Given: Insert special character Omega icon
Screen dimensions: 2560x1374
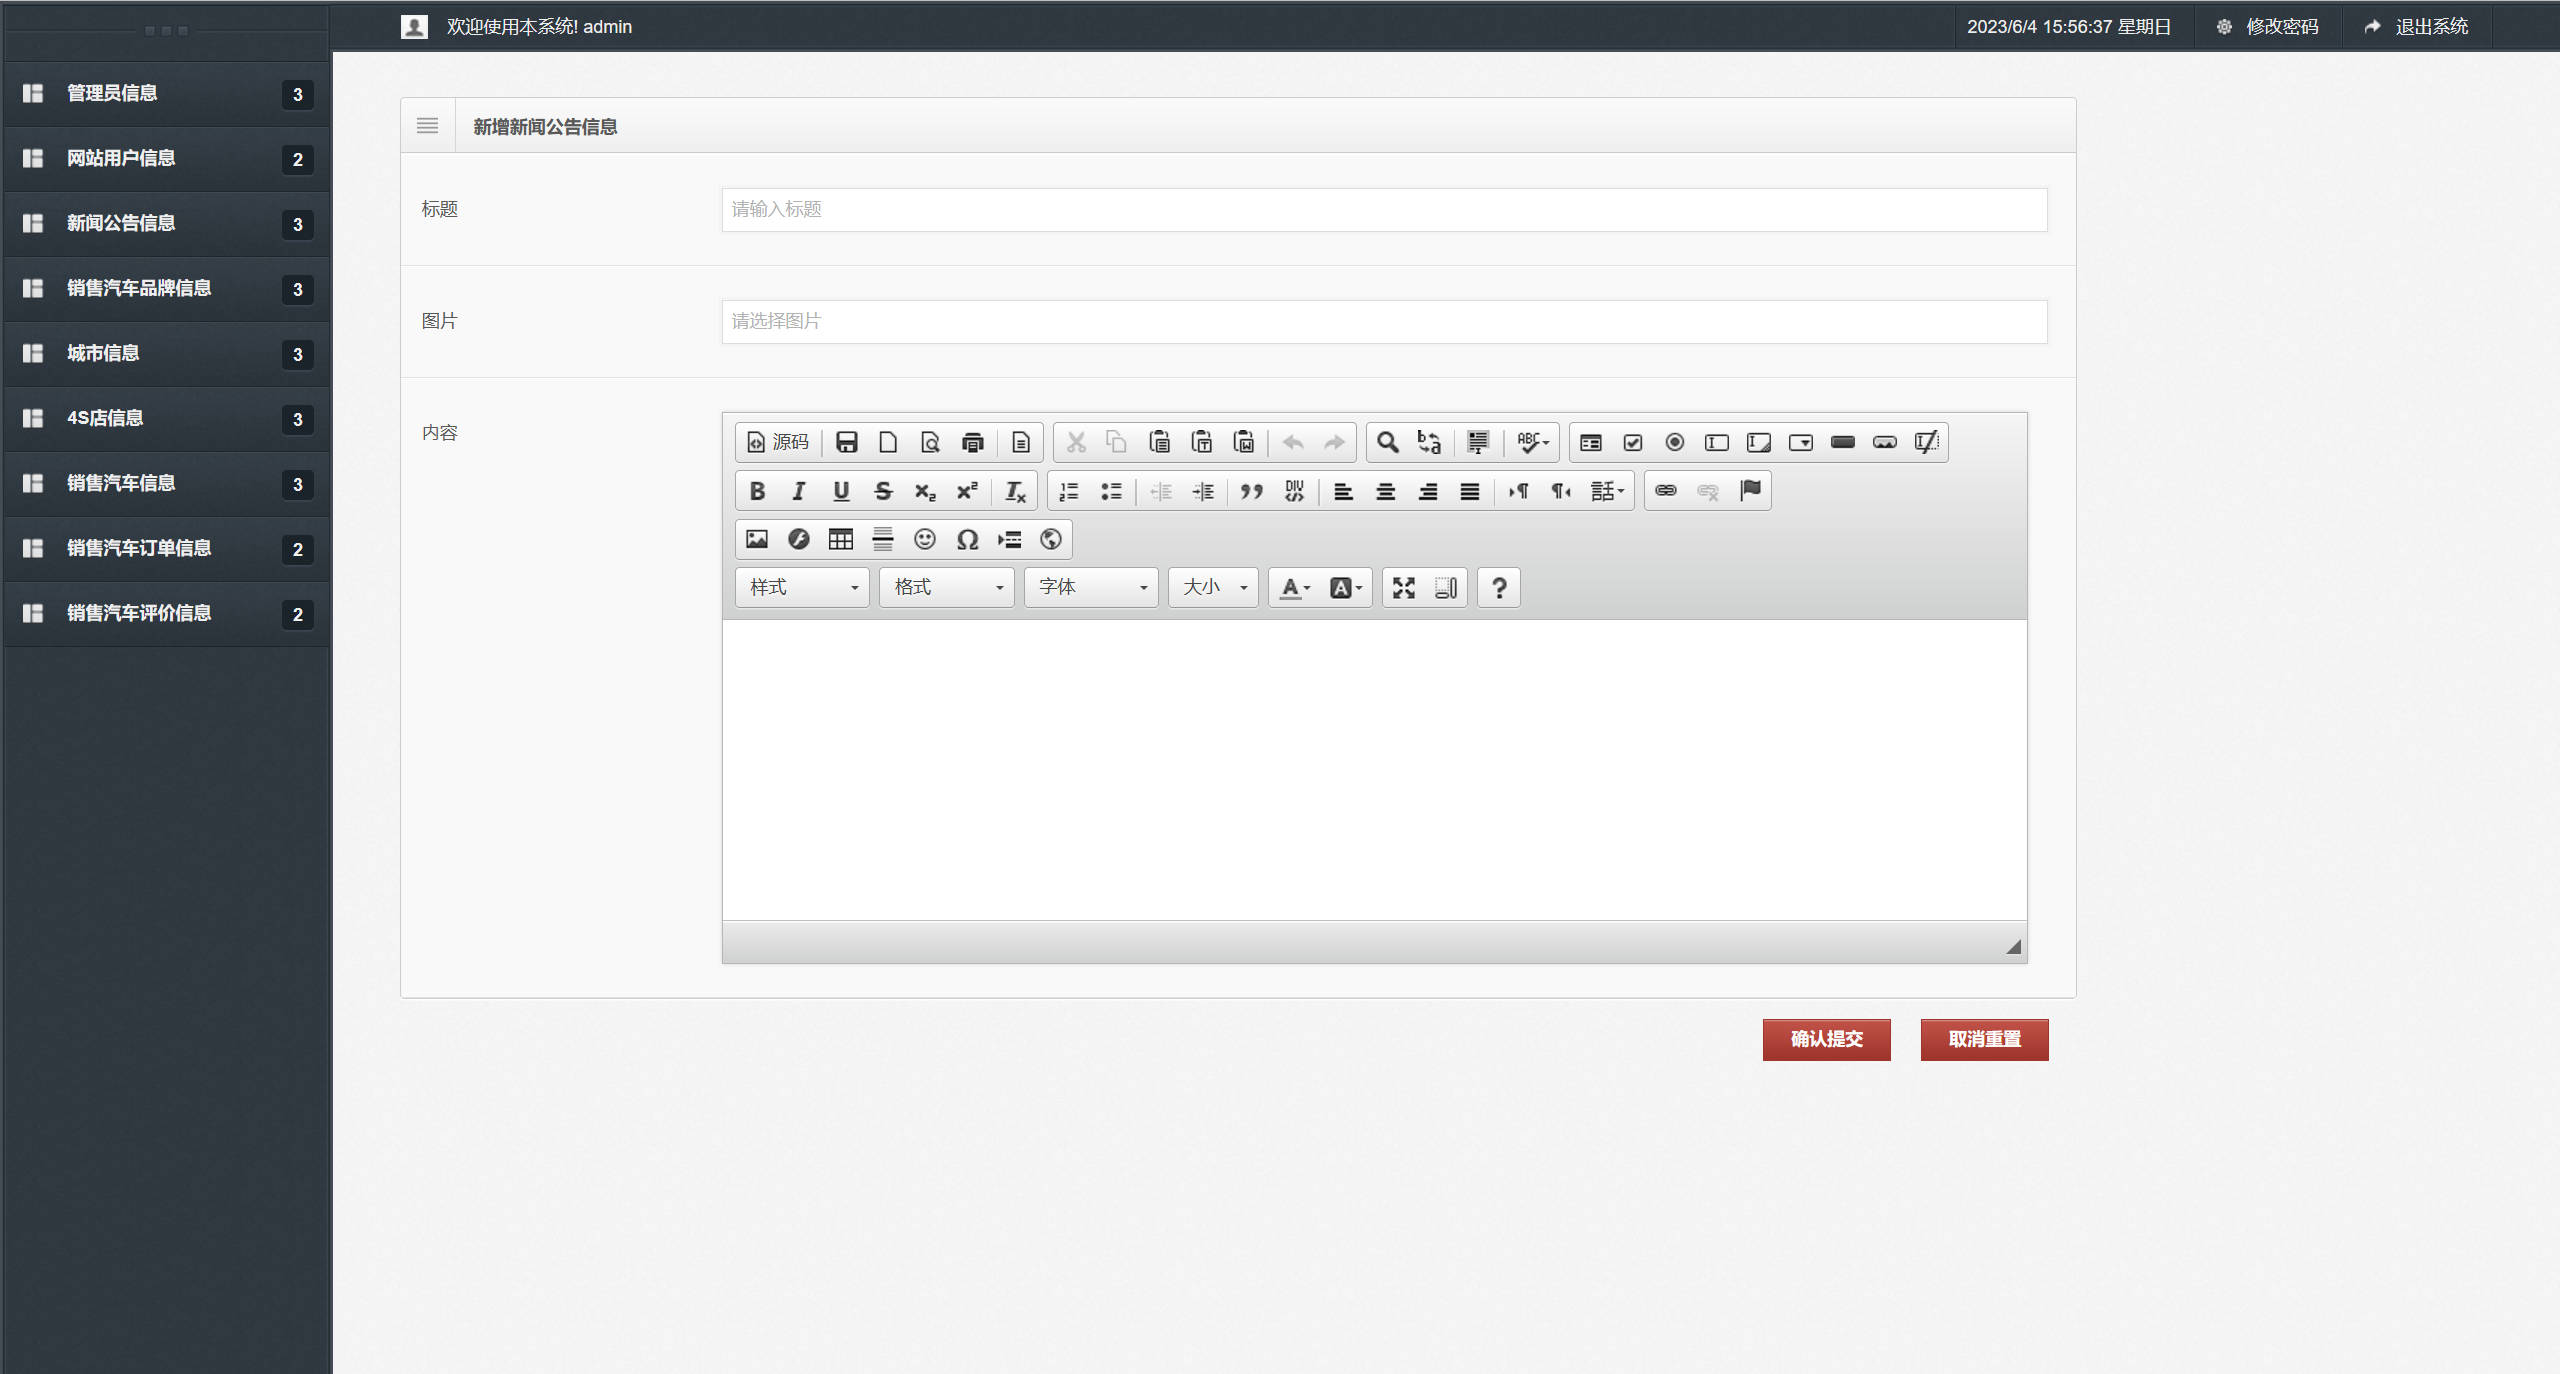Looking at the screenshot, I should coord(967,540).
